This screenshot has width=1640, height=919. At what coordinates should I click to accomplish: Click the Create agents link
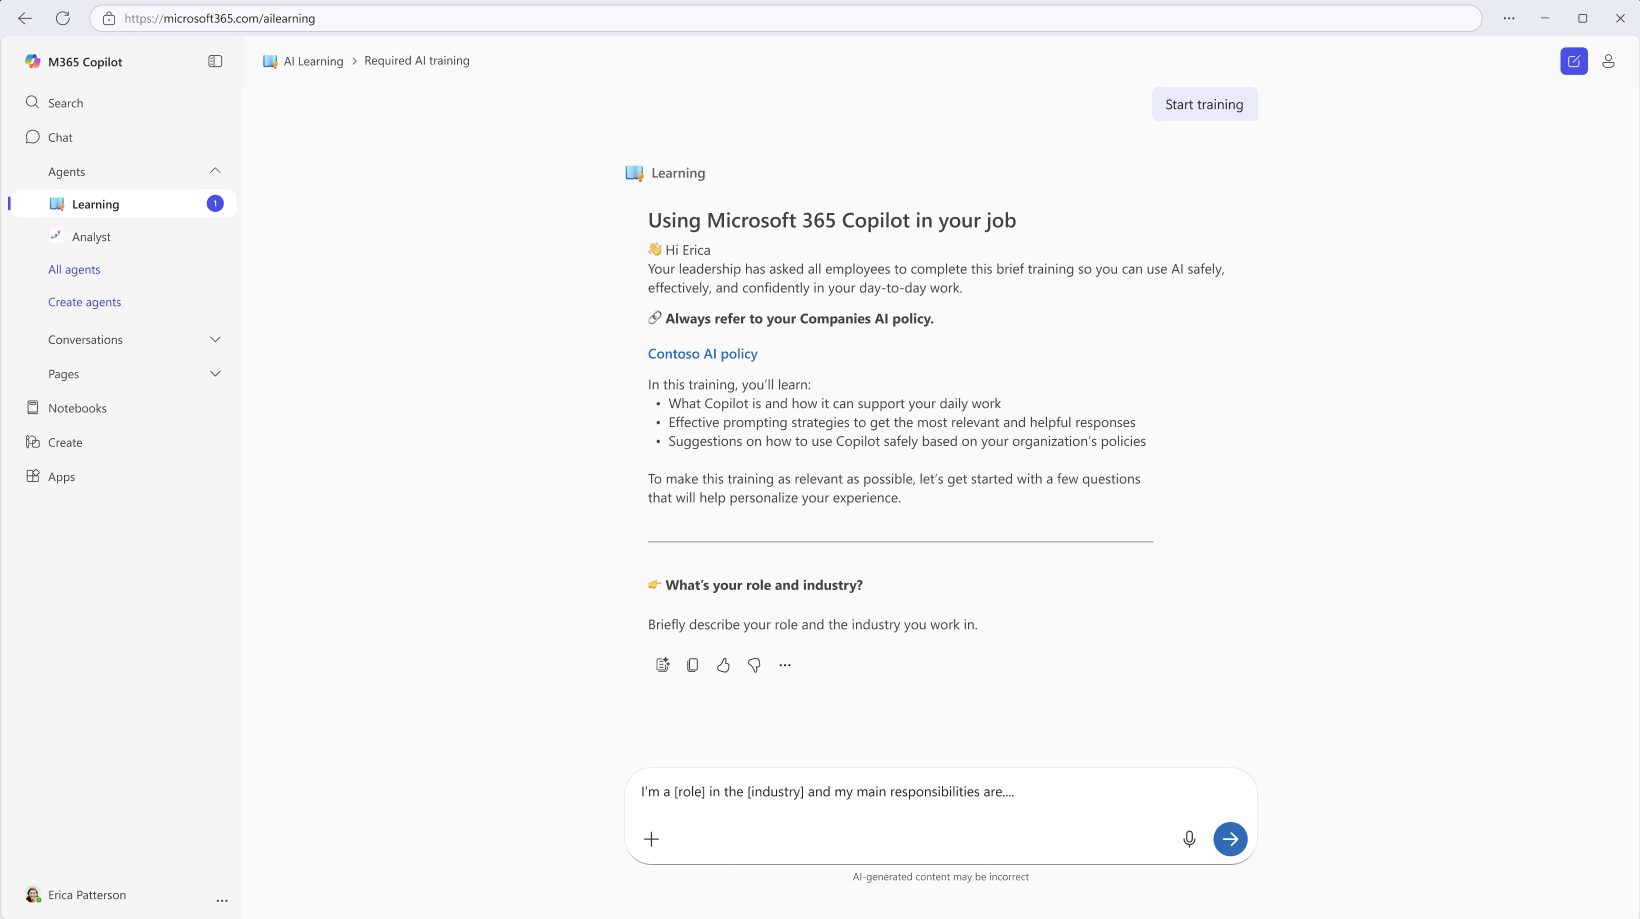85,302
